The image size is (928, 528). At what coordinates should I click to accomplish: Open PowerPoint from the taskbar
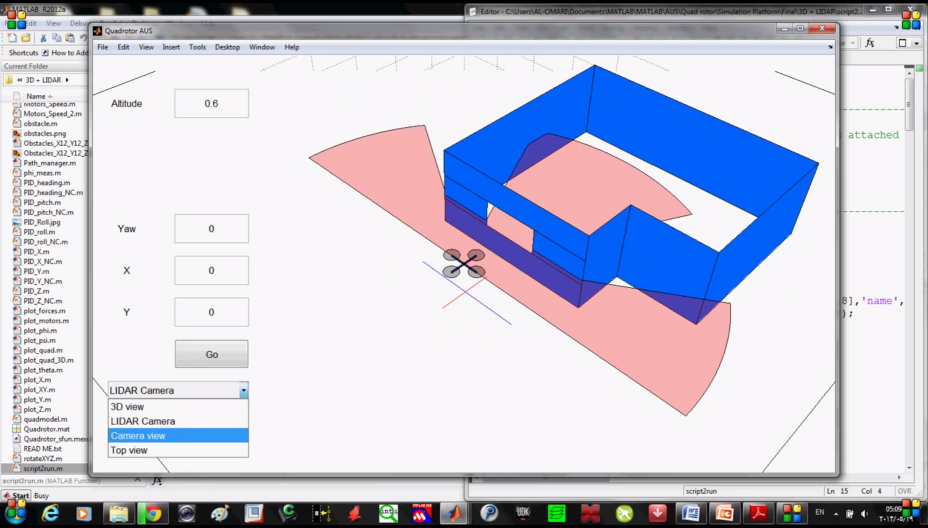click(x=725, y=513)
